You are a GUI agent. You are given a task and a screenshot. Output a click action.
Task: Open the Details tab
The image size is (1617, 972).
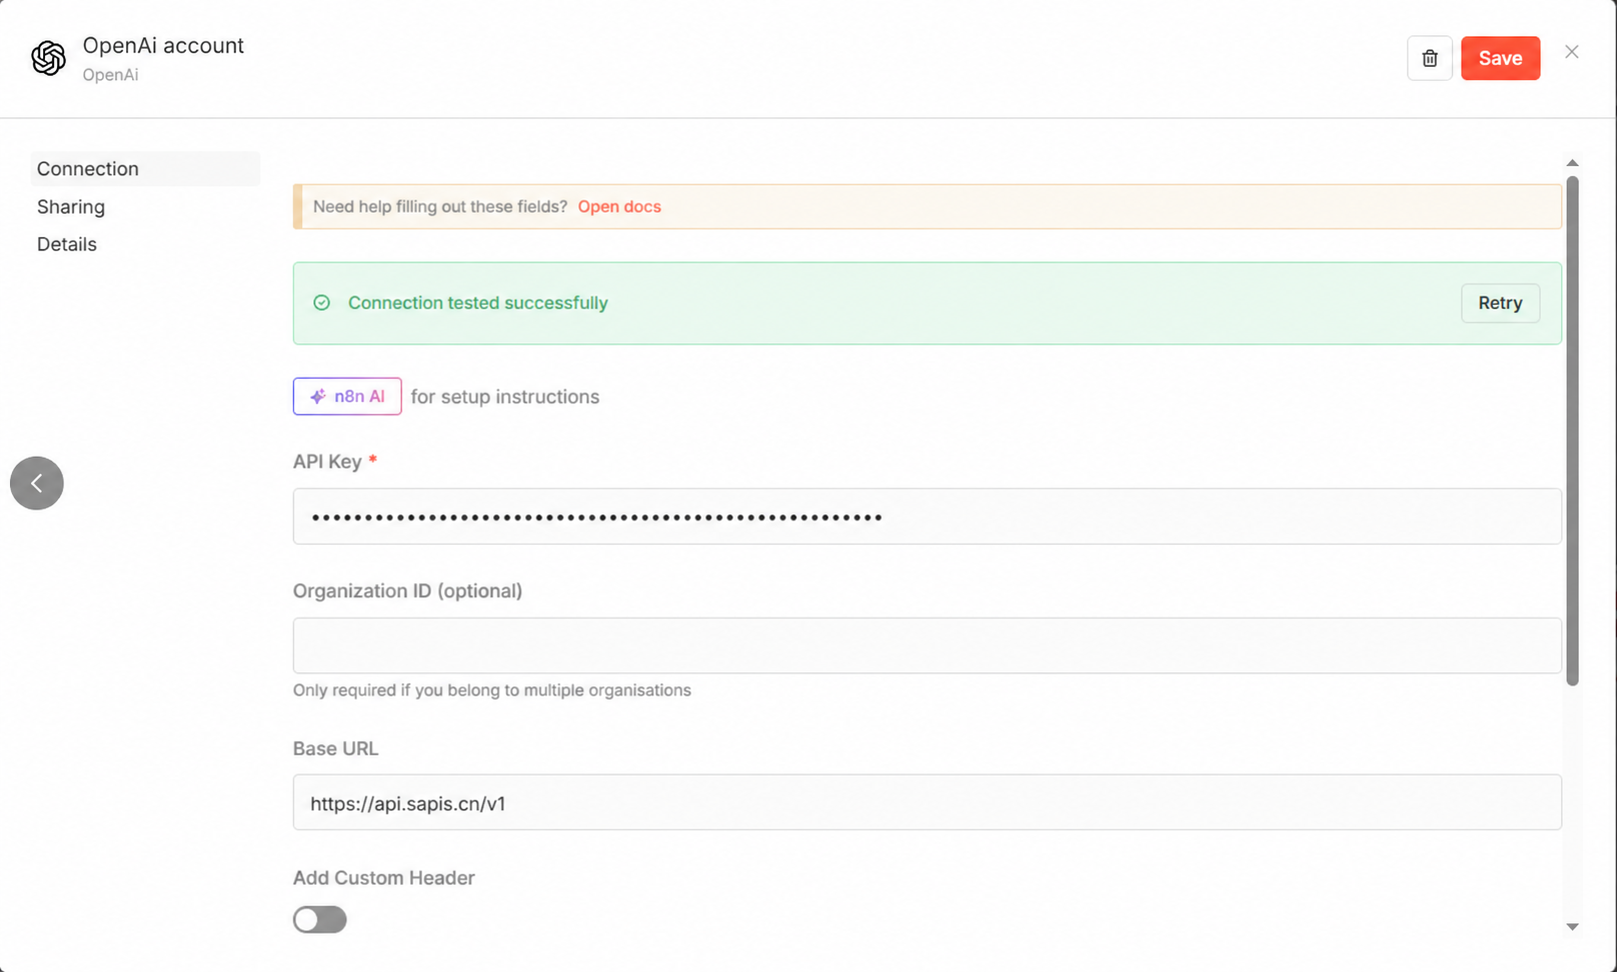tap(67, 244)
